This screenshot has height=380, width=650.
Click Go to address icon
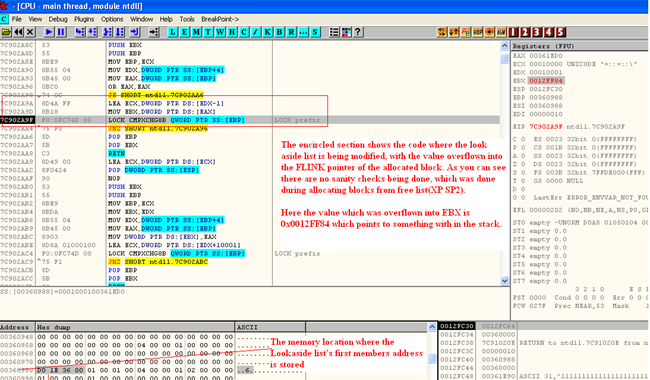(x=154, y=32)
